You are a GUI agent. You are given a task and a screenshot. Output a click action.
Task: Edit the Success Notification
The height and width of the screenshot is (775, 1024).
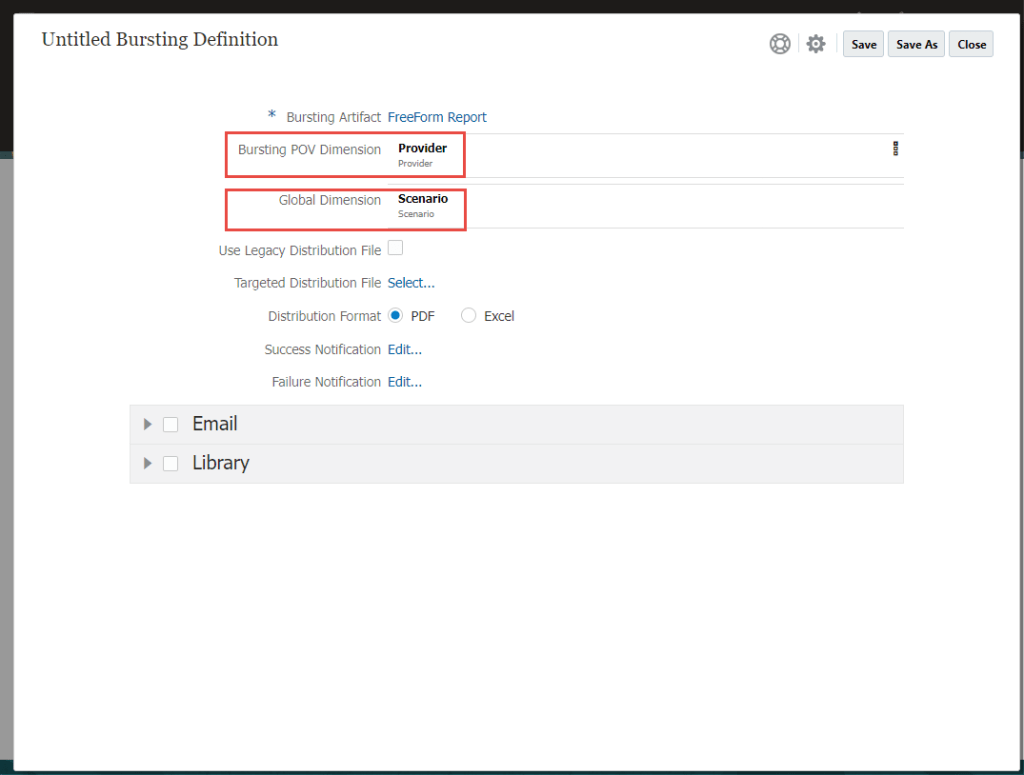405,349
